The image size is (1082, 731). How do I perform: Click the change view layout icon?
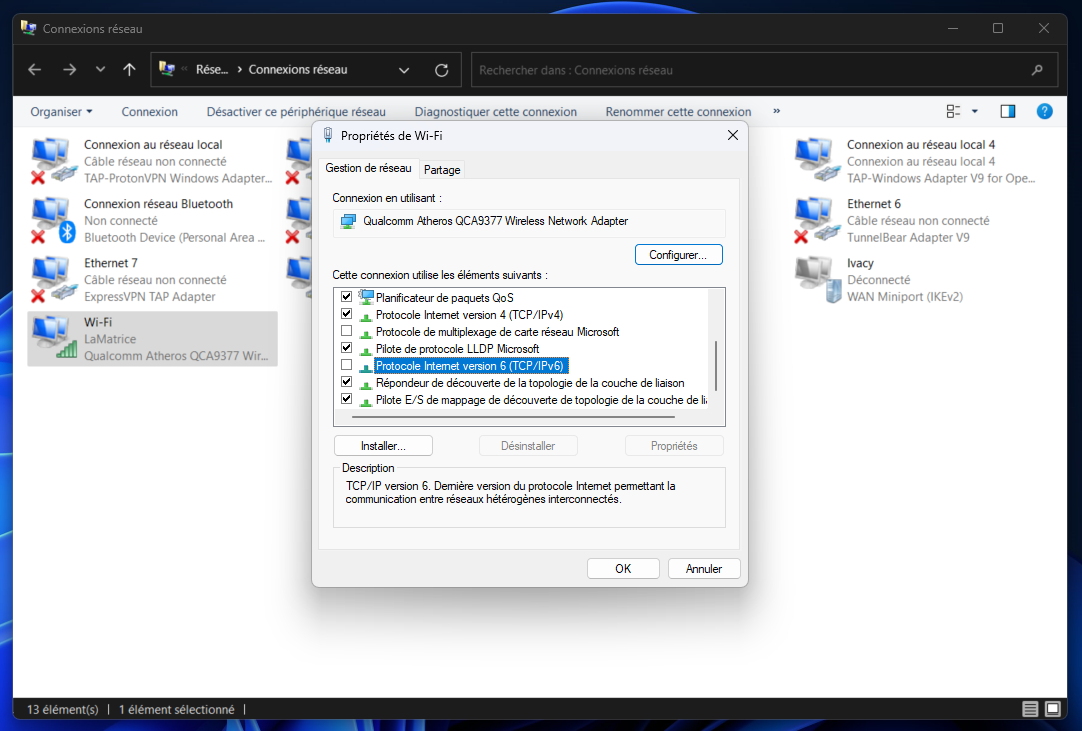[954, 111]
